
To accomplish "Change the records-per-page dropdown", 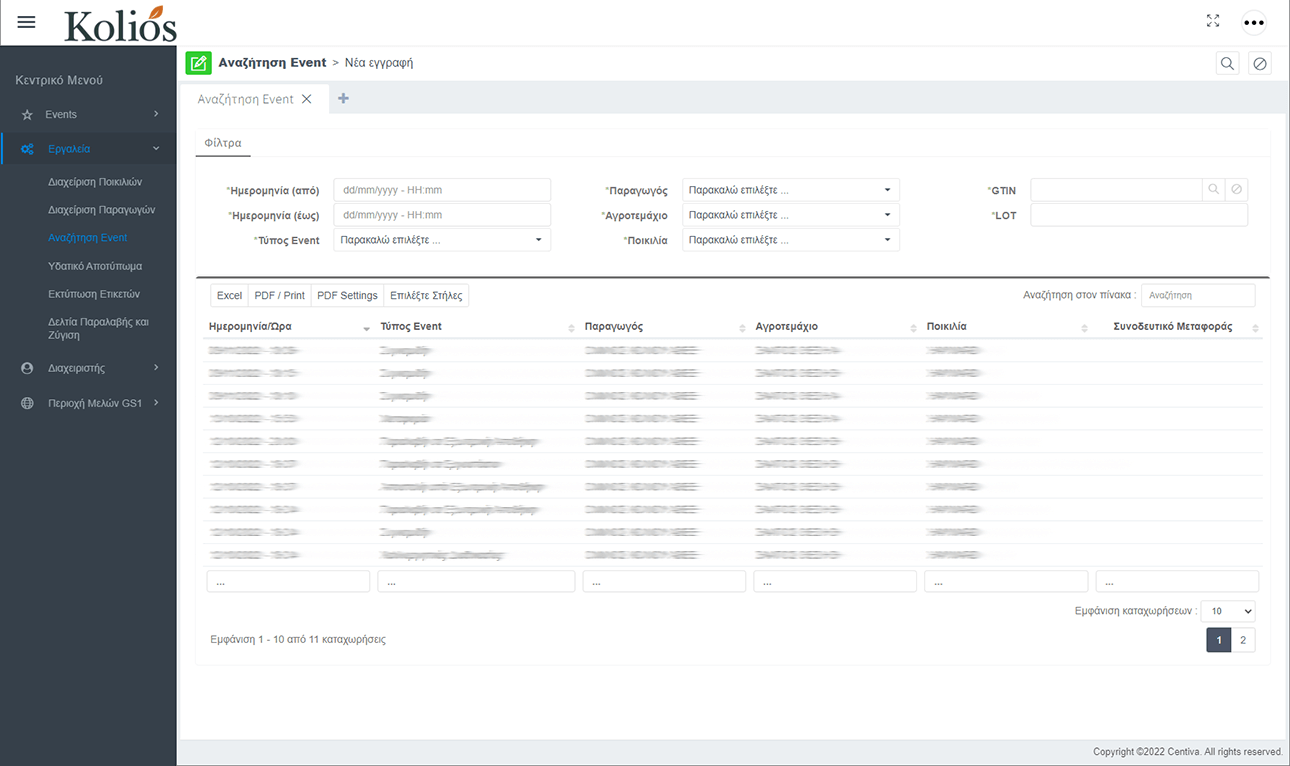I will point(1228,611).
